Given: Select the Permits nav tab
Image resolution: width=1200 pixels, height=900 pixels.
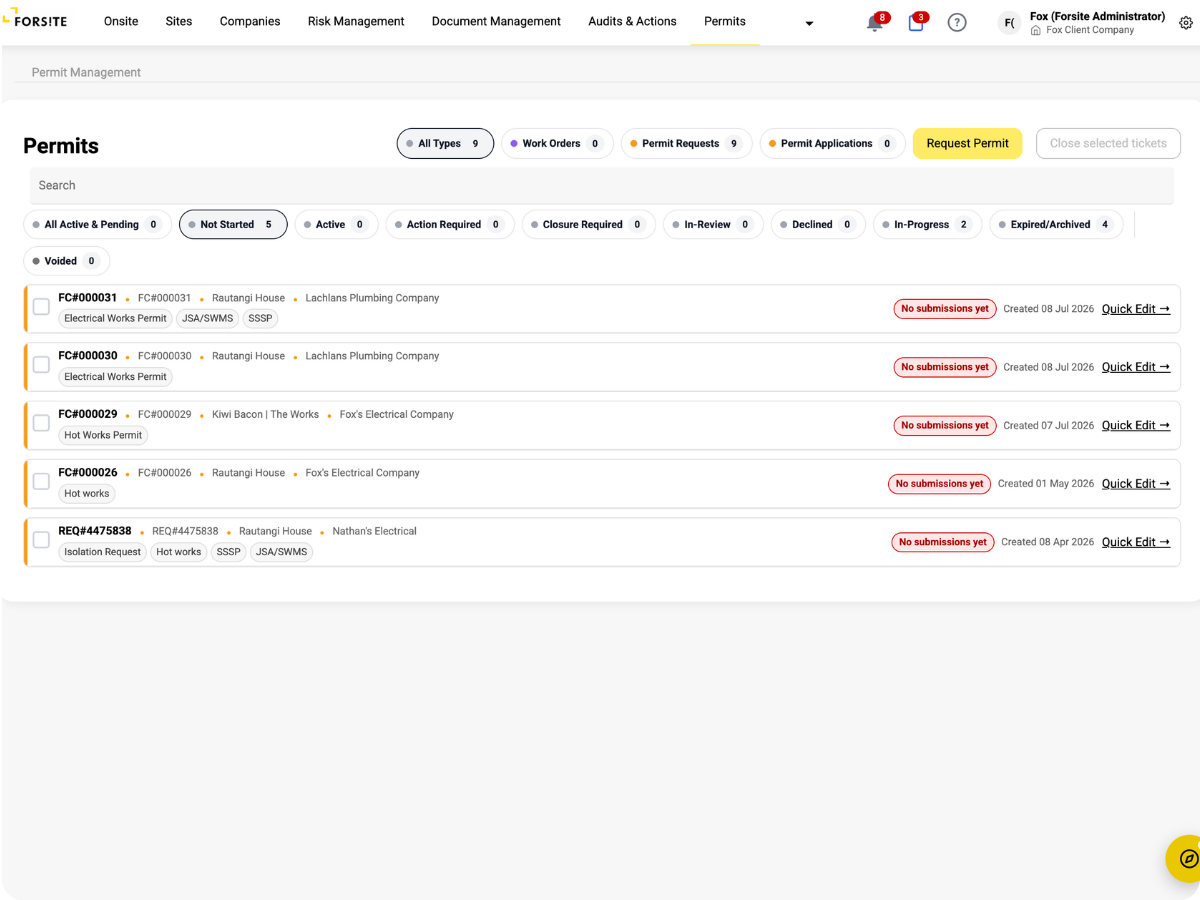Looking at the screenshot, I should [x=725, y=21].
